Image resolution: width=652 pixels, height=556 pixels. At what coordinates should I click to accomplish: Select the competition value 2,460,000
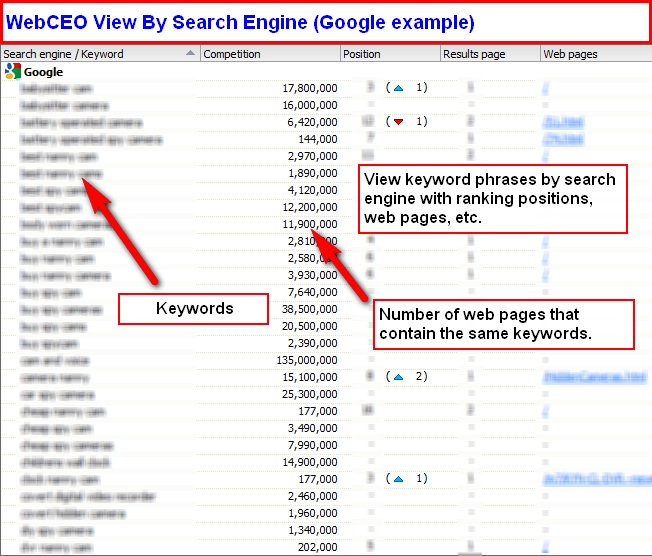tap(312, 497)
